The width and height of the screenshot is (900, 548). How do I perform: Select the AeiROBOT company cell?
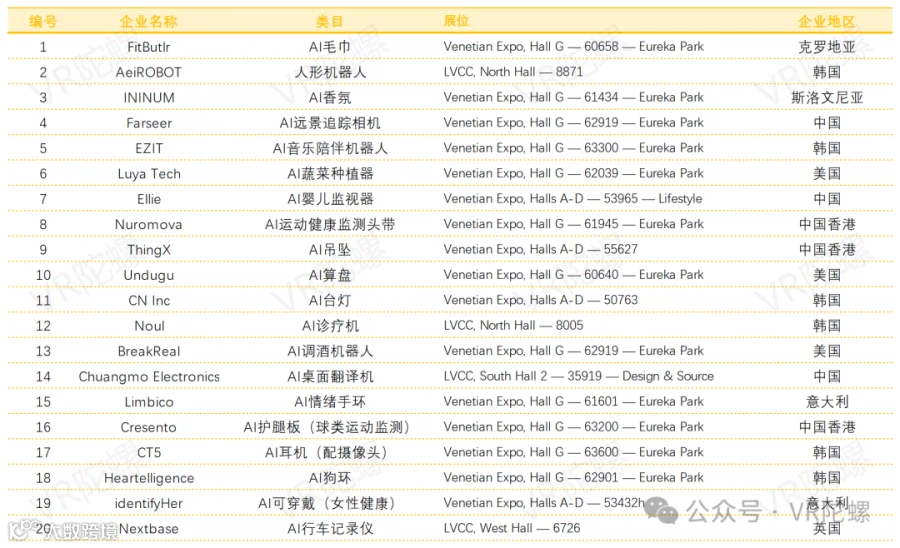pos(149,72)
